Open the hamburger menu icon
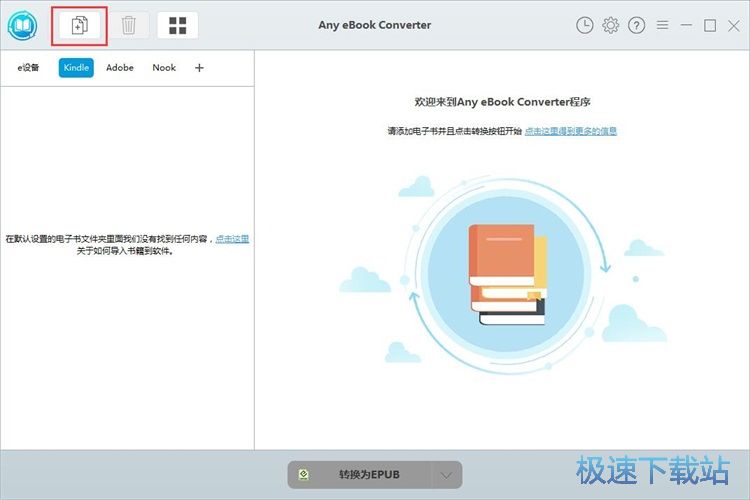Screen dimensions: 750x500 662,26
